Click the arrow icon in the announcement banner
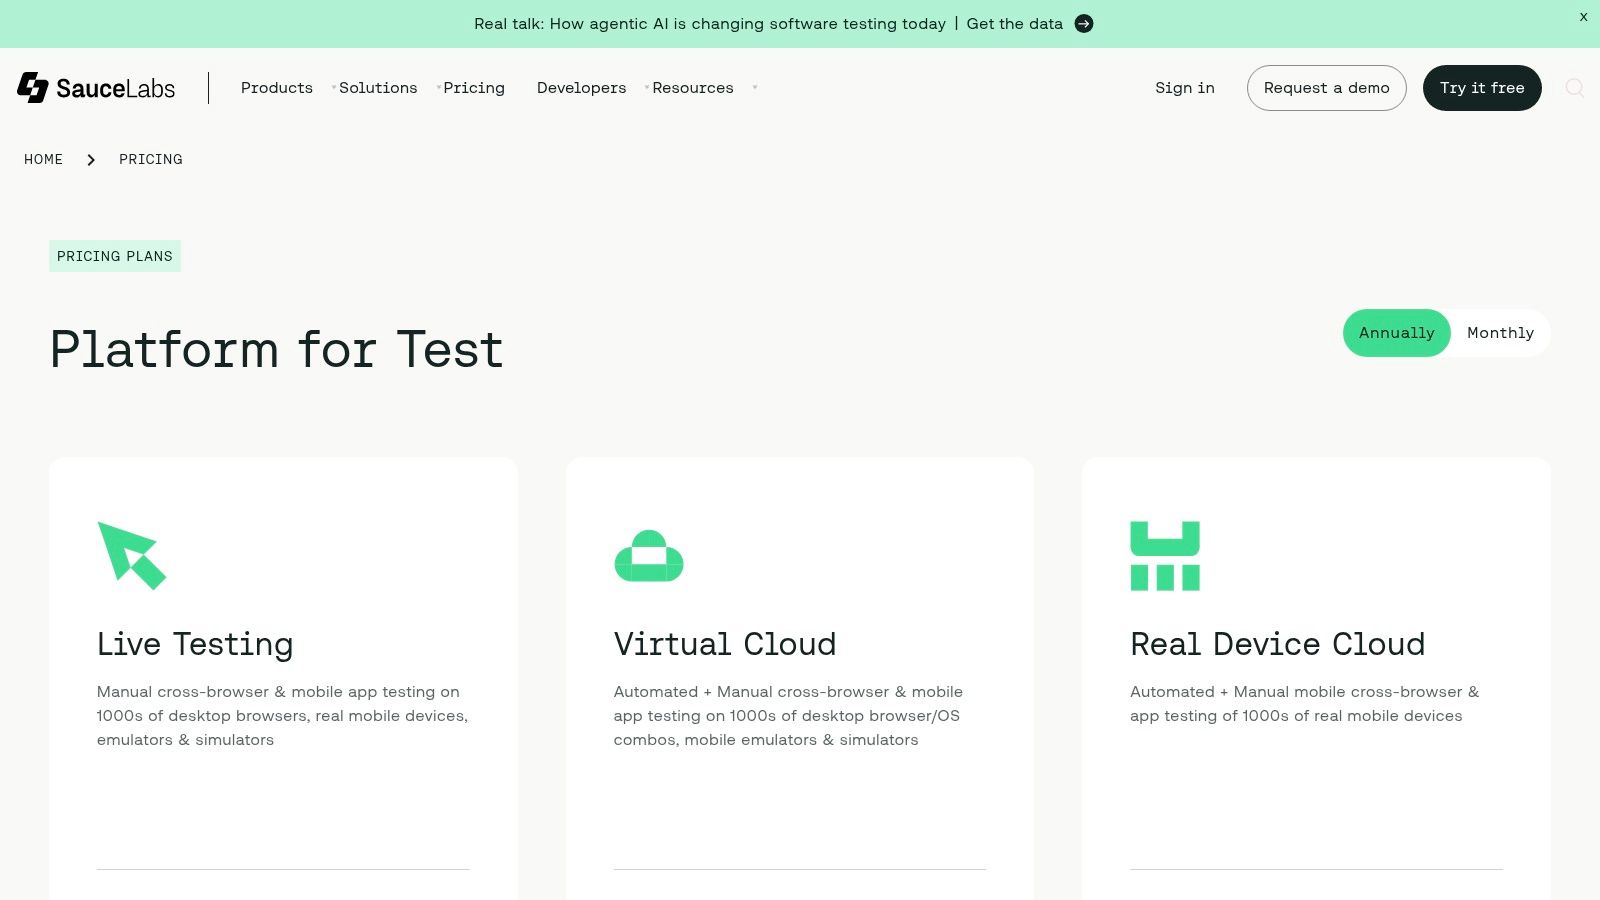Image resolution: width=1600 pixels, height=900 pixels. coord(1084,24)
